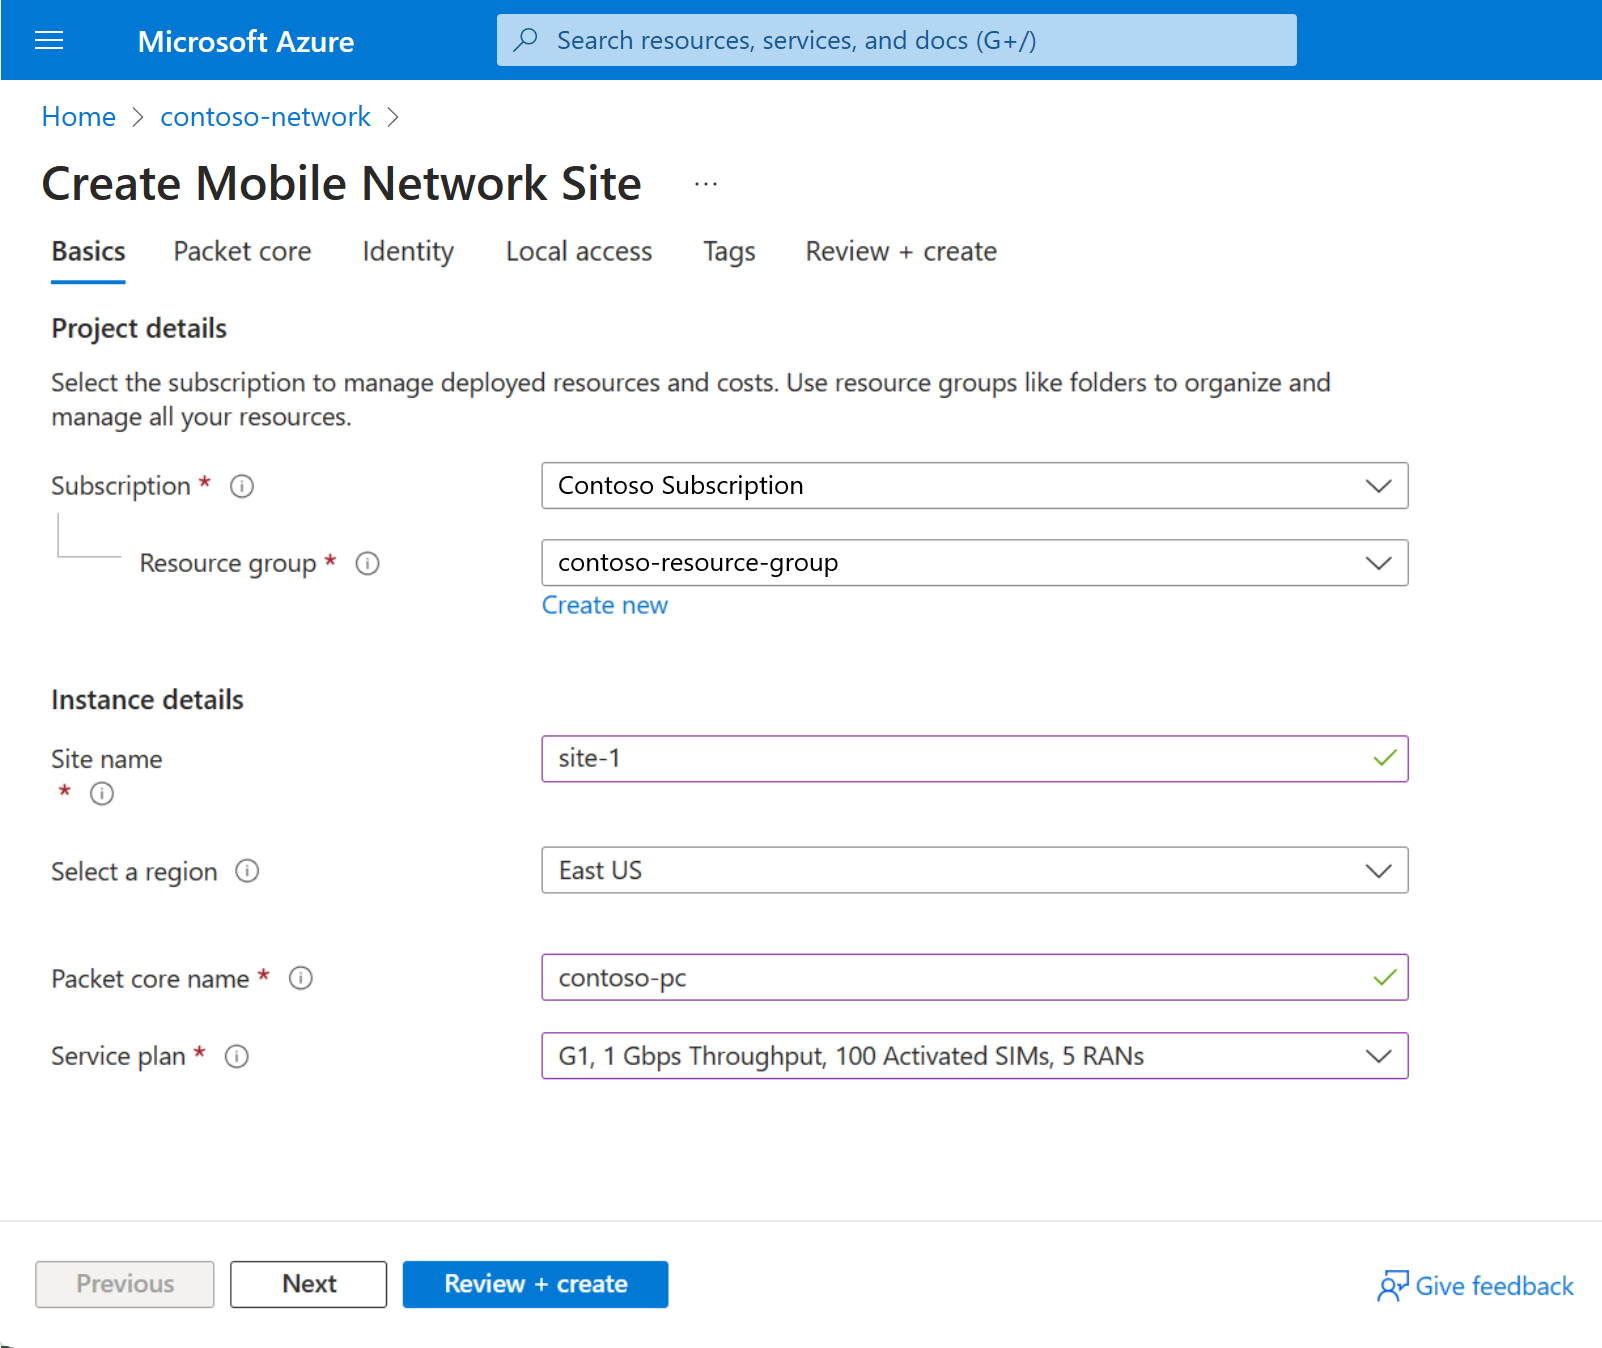Switch to the Packet core tab

pyautogui.click(x=241, y=252)
